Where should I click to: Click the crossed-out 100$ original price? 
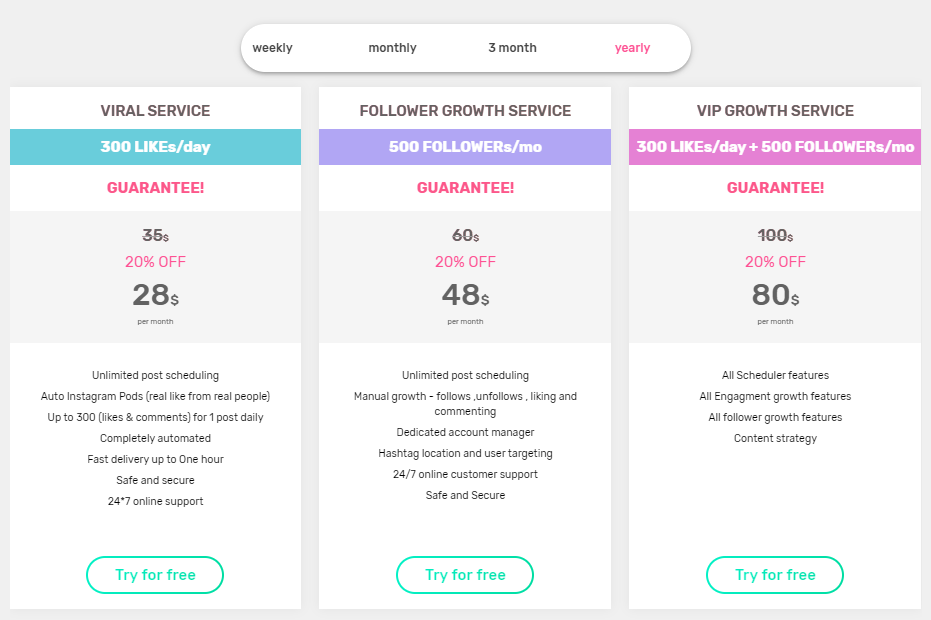[775, 236]
